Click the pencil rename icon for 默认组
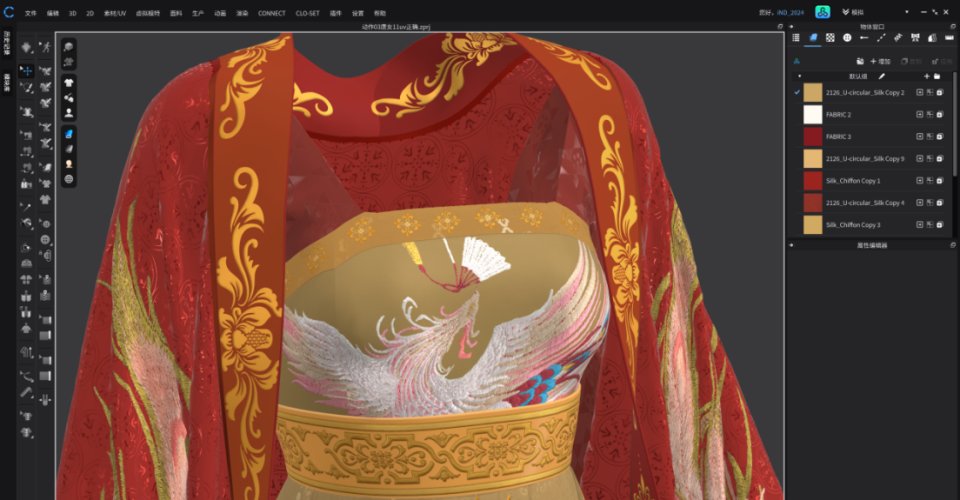This screenshot has width=960, height=500. tap(882, 76)
